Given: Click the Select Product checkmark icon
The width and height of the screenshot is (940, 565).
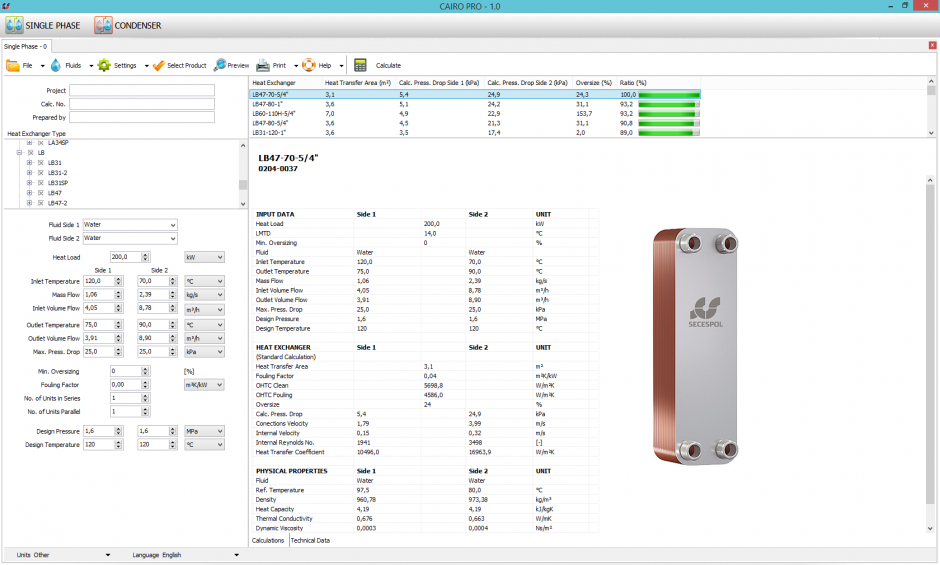Looking at the screenshot, I should click(159, 65).
